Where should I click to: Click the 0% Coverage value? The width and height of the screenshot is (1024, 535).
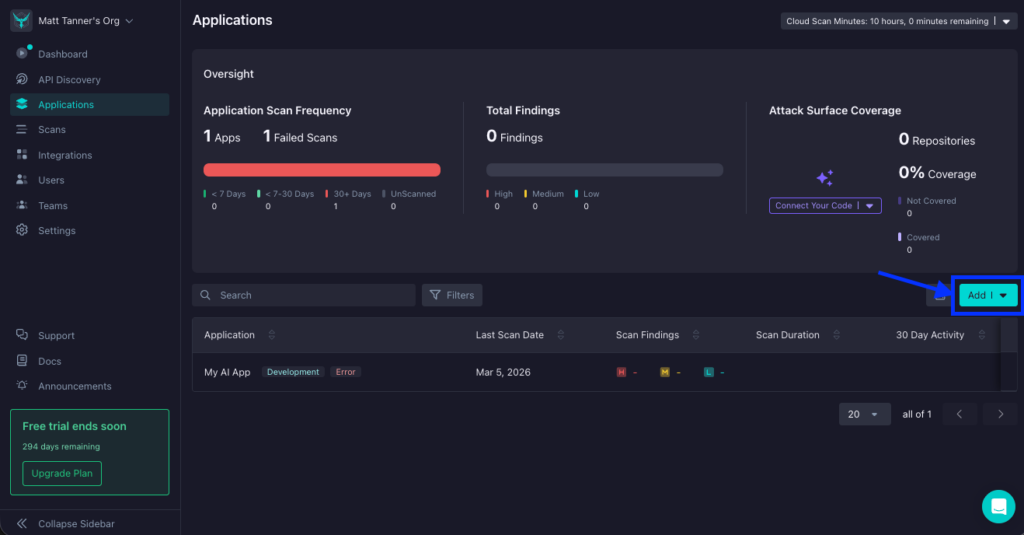point(937,173)
